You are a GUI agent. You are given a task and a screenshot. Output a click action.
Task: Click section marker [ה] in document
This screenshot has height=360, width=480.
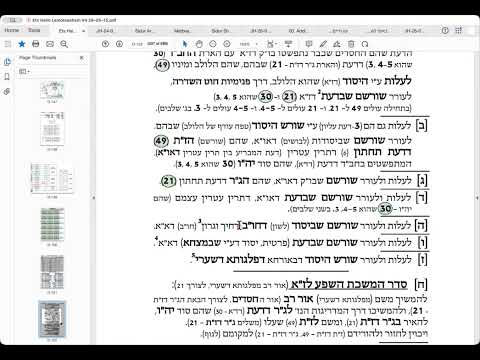421,225
